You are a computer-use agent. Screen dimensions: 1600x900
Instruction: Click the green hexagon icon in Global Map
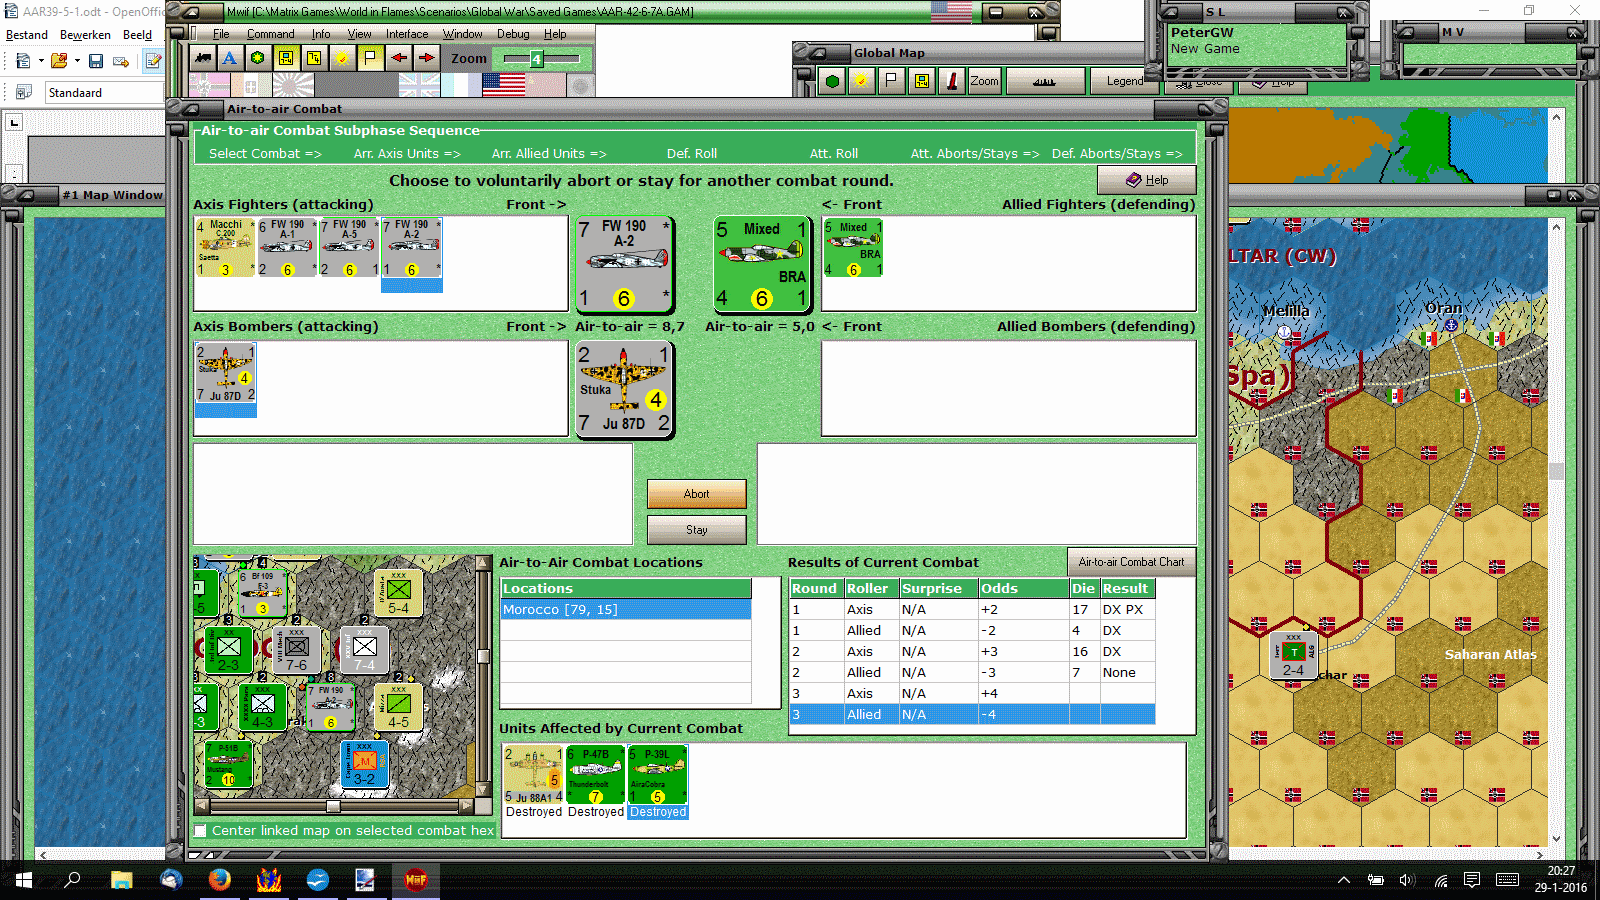(832, 81)
